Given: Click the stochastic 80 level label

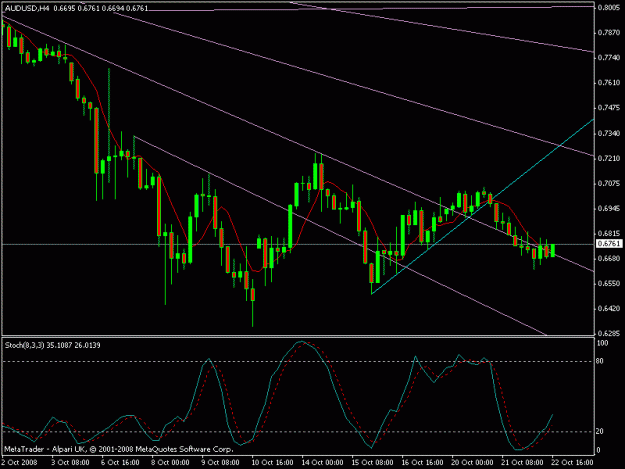Looking at the screenshot, I should coord(600,361).
